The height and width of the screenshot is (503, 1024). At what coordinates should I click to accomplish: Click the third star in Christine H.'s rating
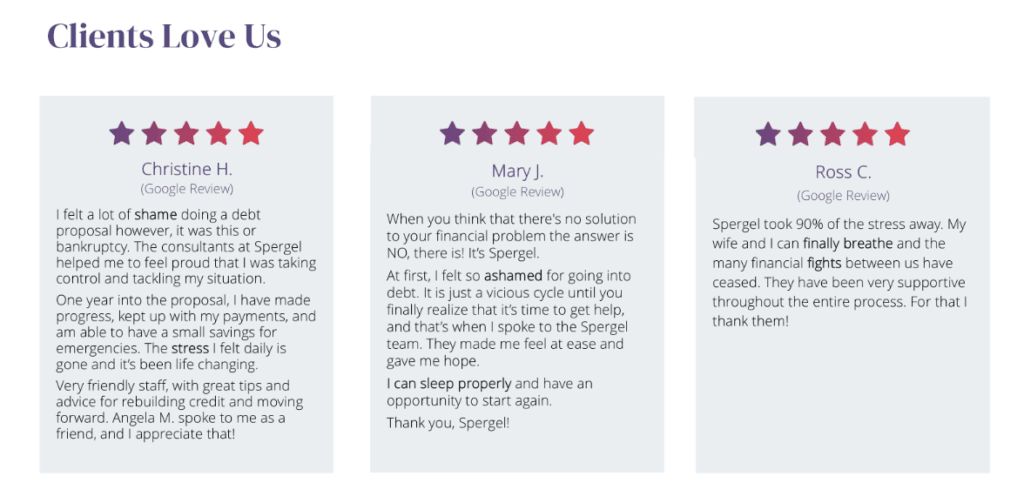(186, 133)
